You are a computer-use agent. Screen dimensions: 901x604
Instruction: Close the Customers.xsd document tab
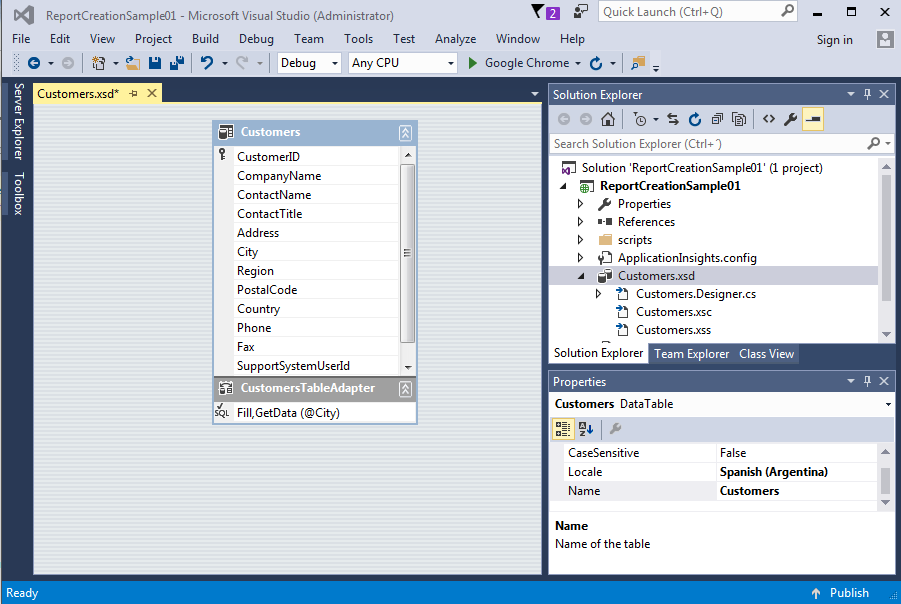point(152,93)
